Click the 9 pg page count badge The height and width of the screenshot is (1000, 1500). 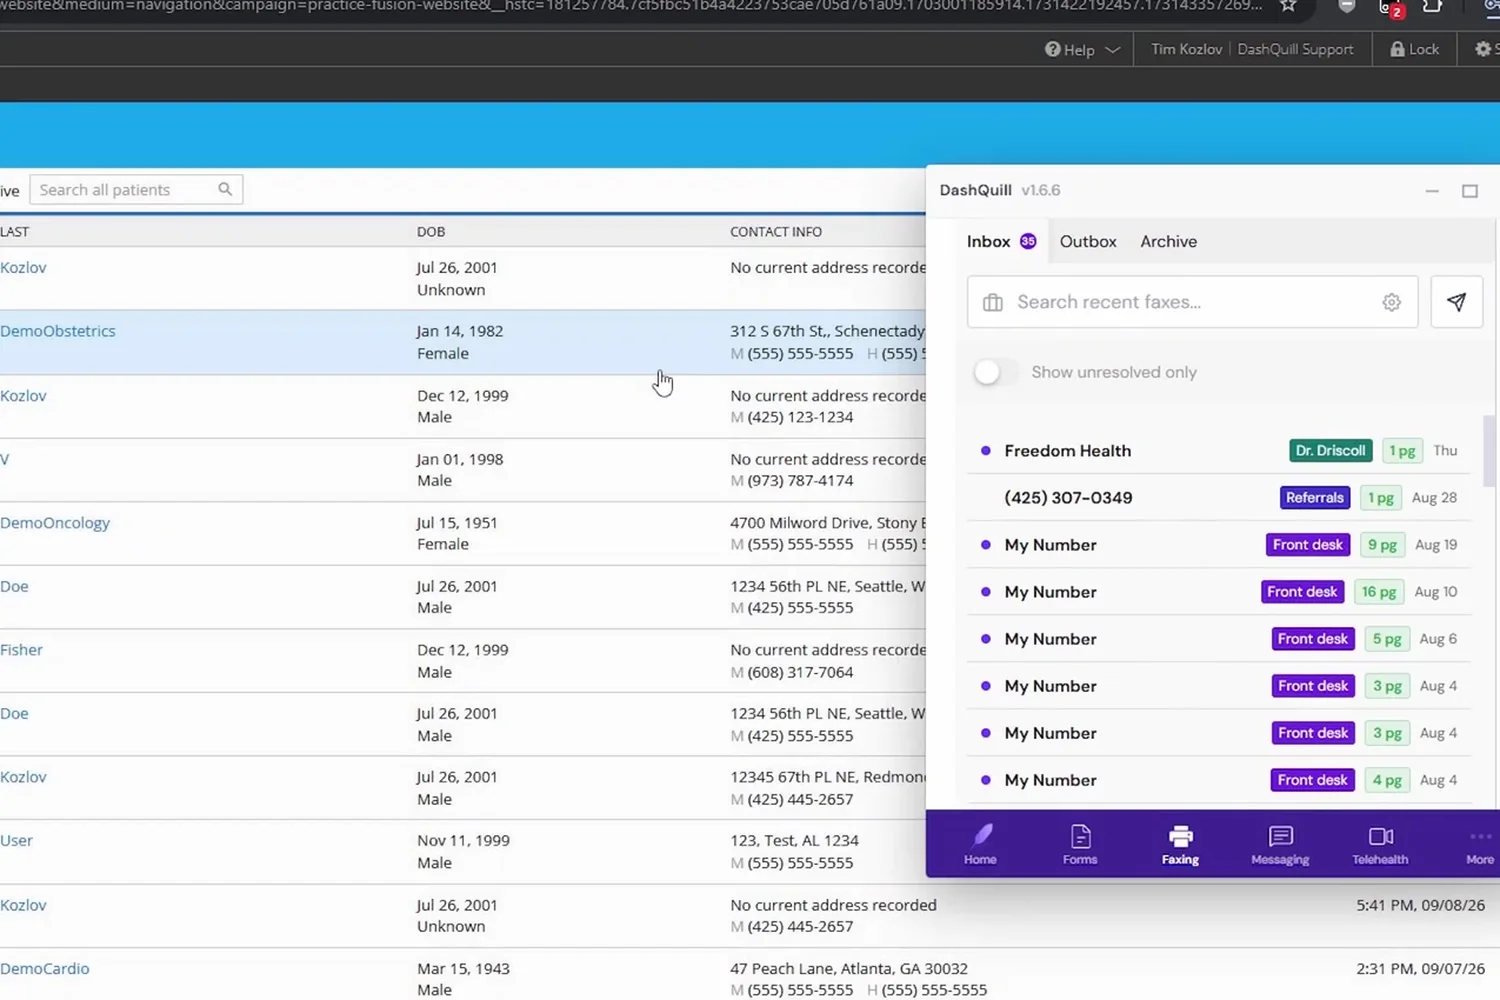click(x=1382, y=545)
